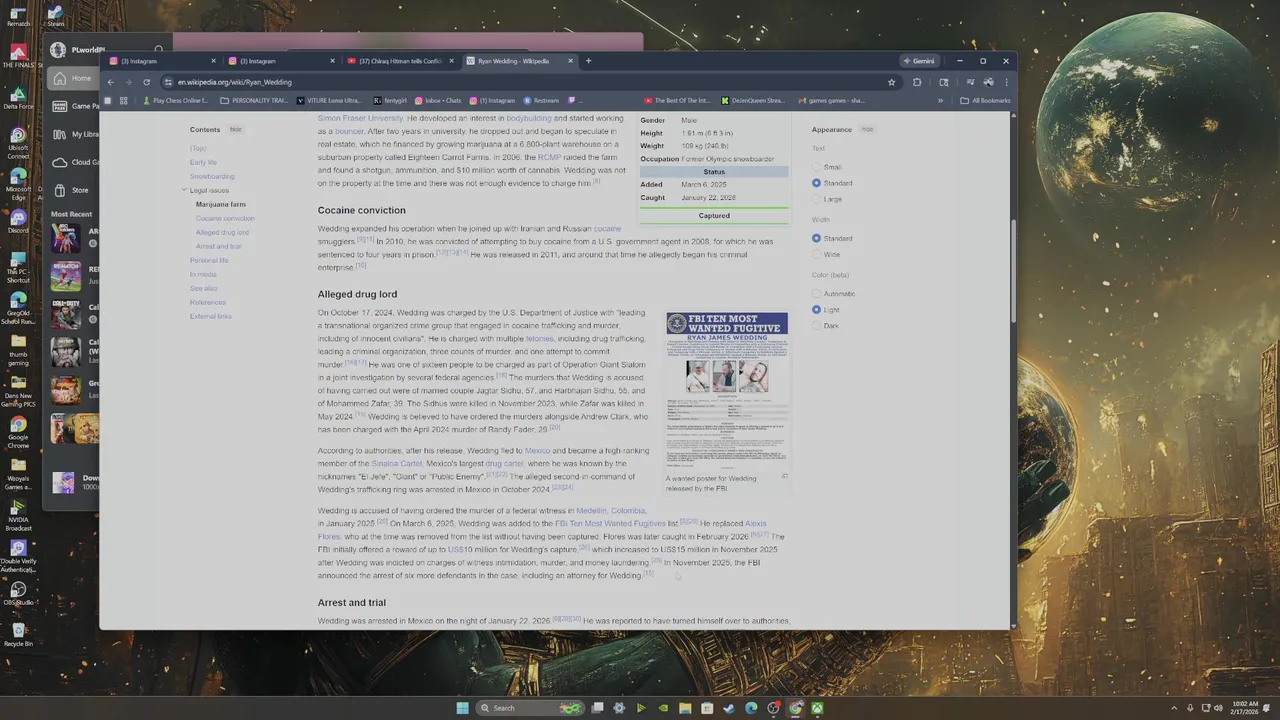
Task: Select the Automatic color option
Action: [x=817, y=294]
